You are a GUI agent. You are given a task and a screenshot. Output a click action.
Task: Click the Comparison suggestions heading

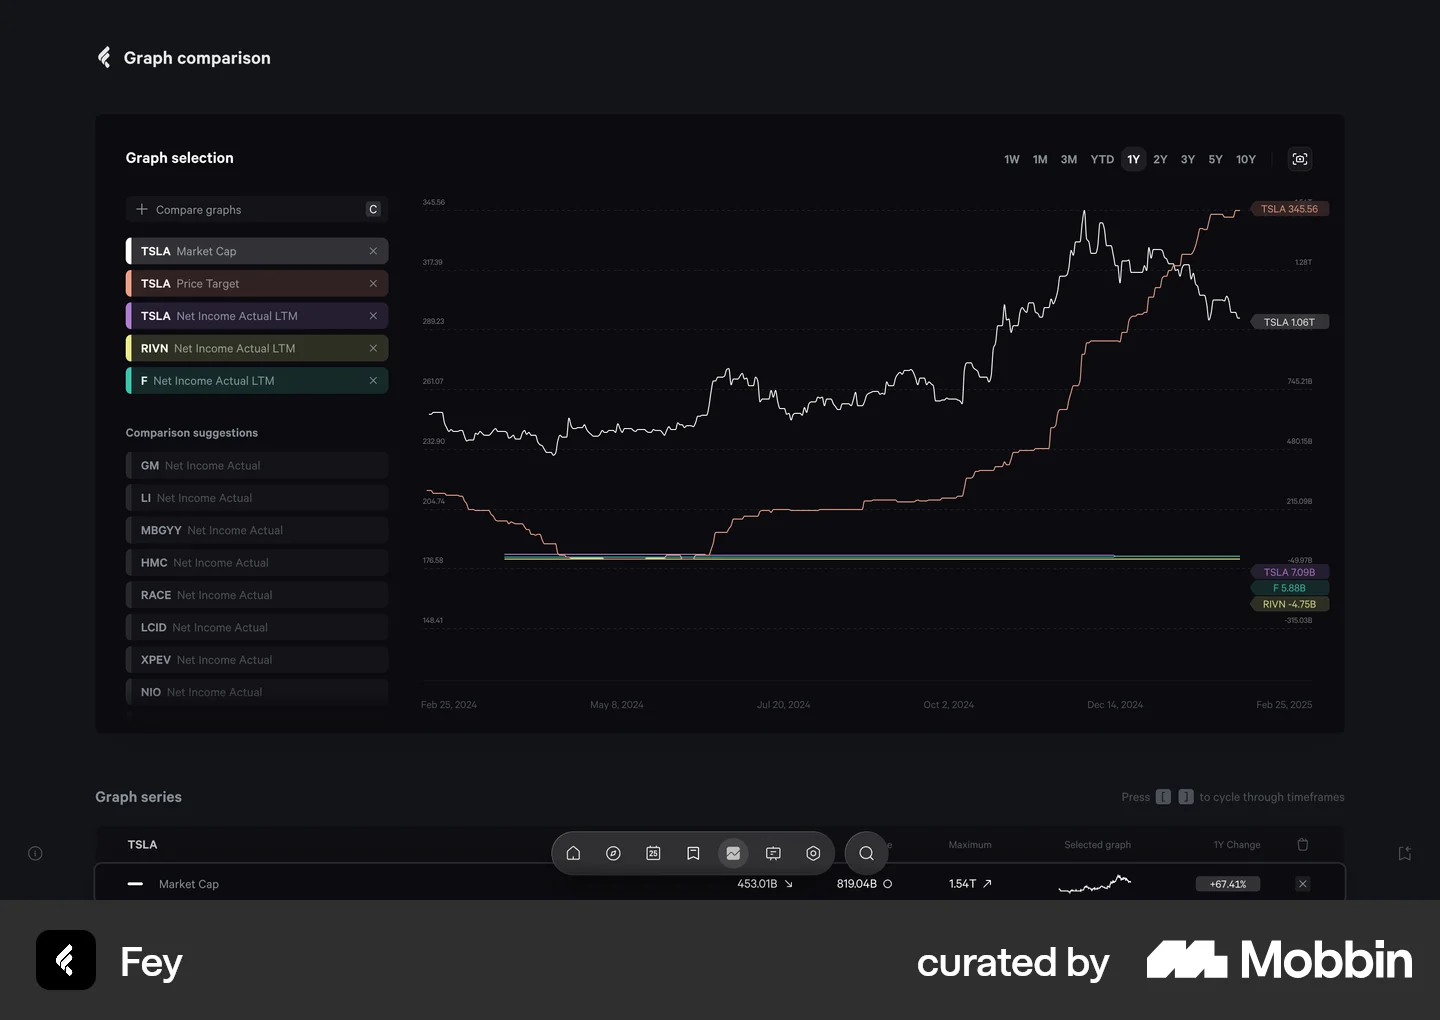192,433
